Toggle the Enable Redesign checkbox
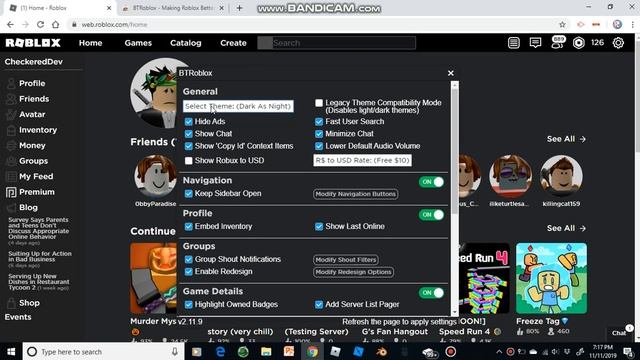The width and height of the screenshot is (640, 360). click(x=188, y=272)
